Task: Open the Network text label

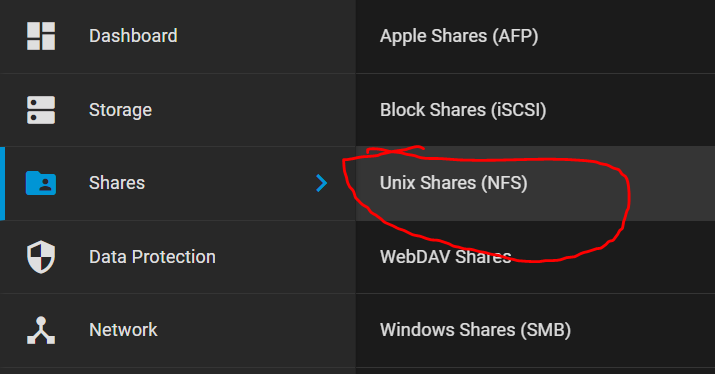Action: click(123, 330)
